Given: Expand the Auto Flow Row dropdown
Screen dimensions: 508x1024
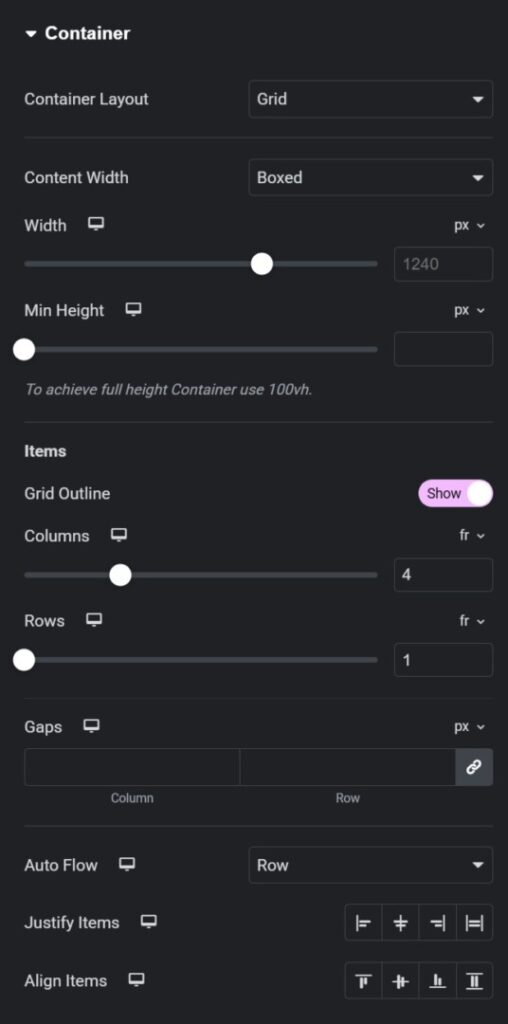Looking at the screenshot, I should pos(370,865).
